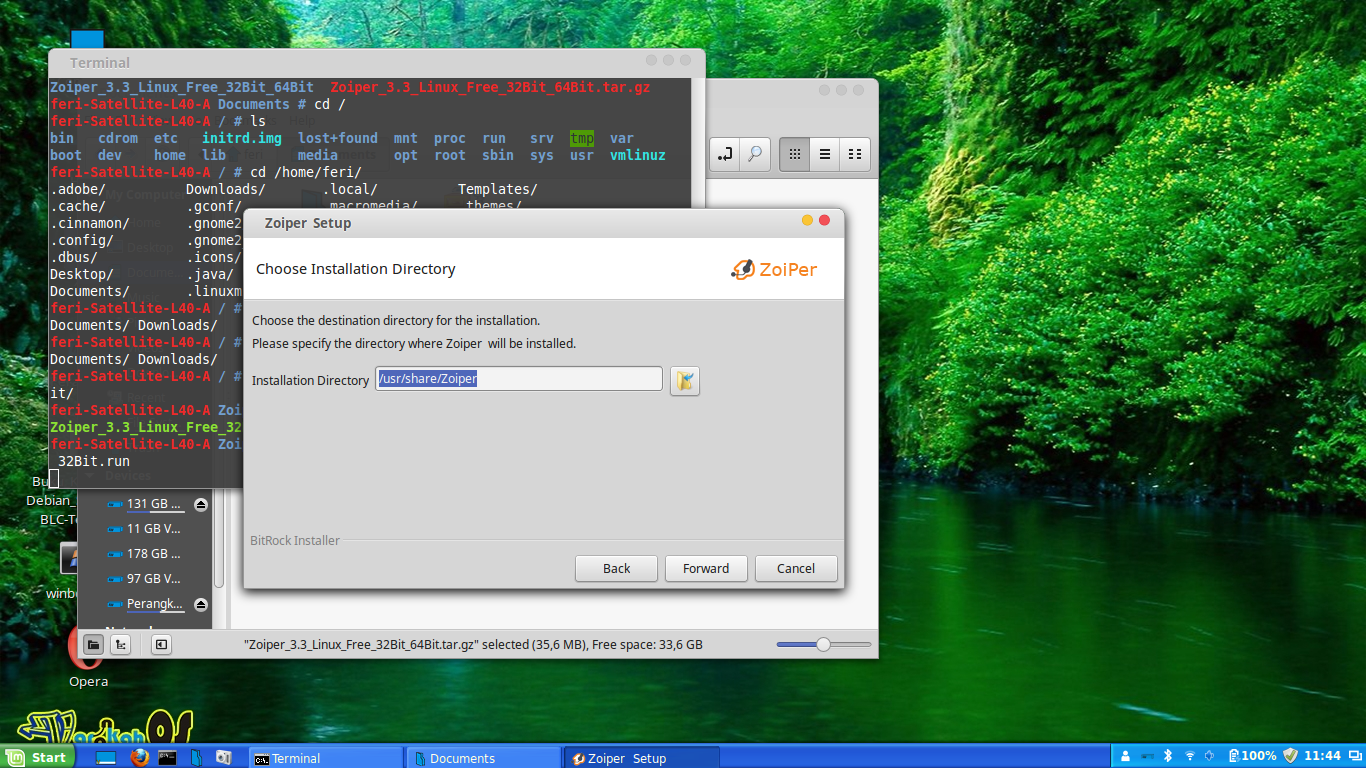Click the Zoiper logo in setup header
The image size is (1366, 768).
(773, 269)
